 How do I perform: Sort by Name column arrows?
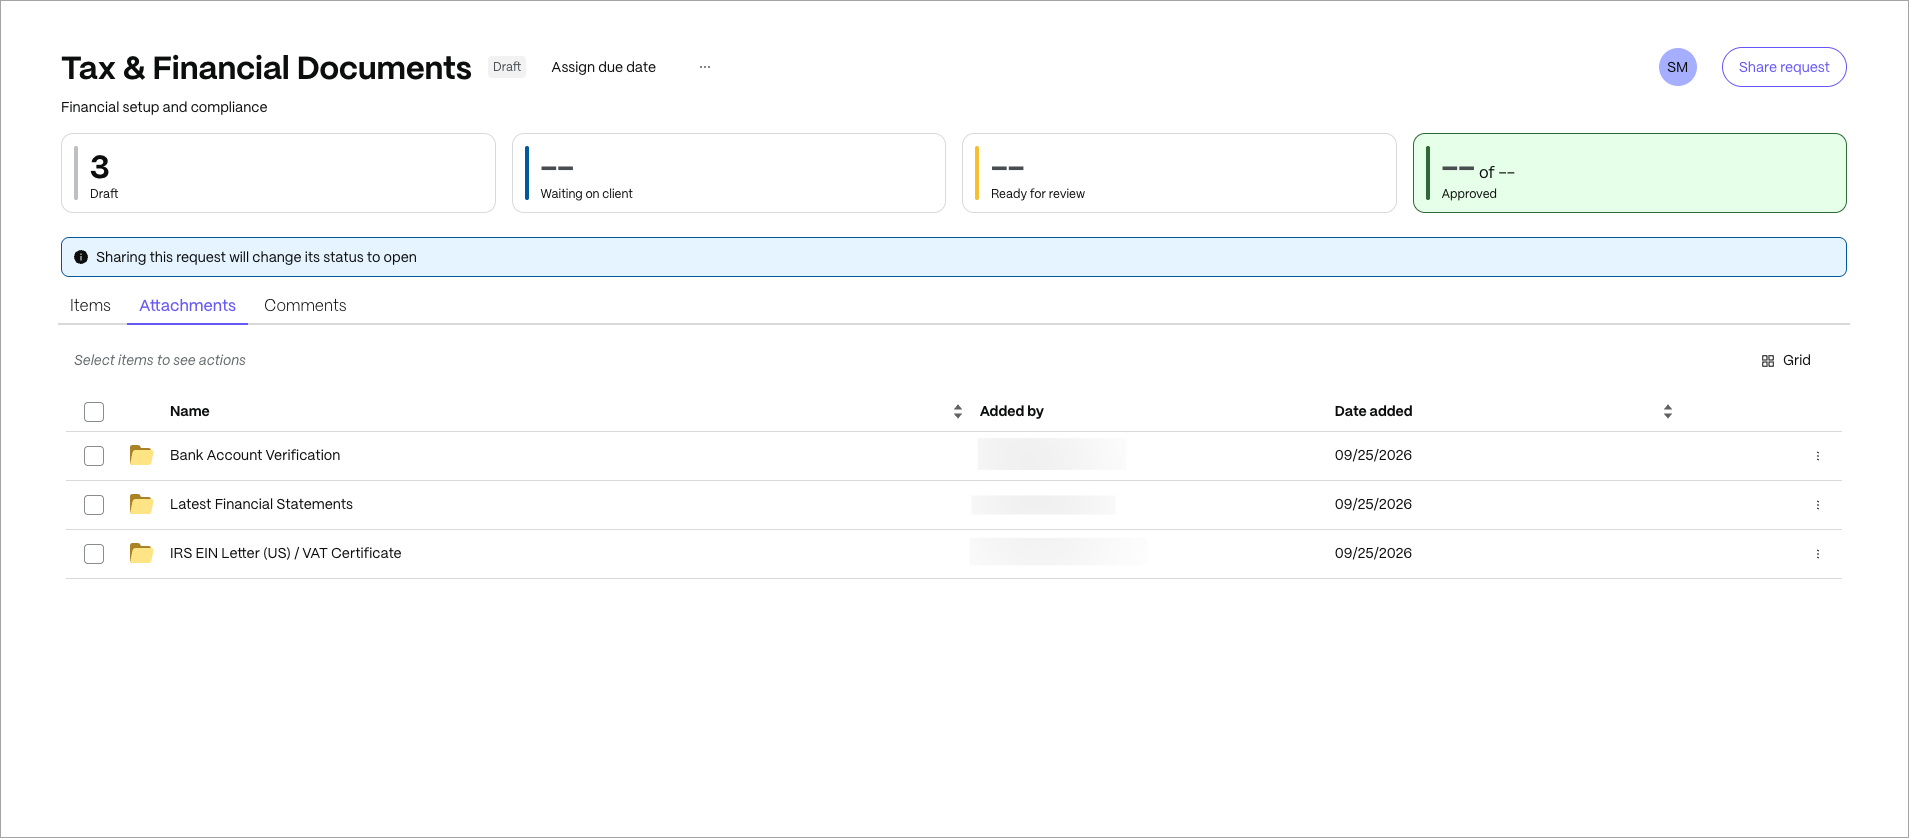pyautogui.click(x=958, y=411)
